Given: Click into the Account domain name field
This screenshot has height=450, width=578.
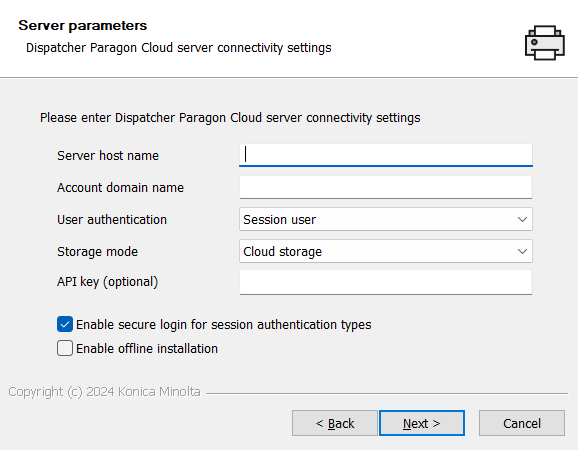Looking at the screenshot, I should (386, 187).
